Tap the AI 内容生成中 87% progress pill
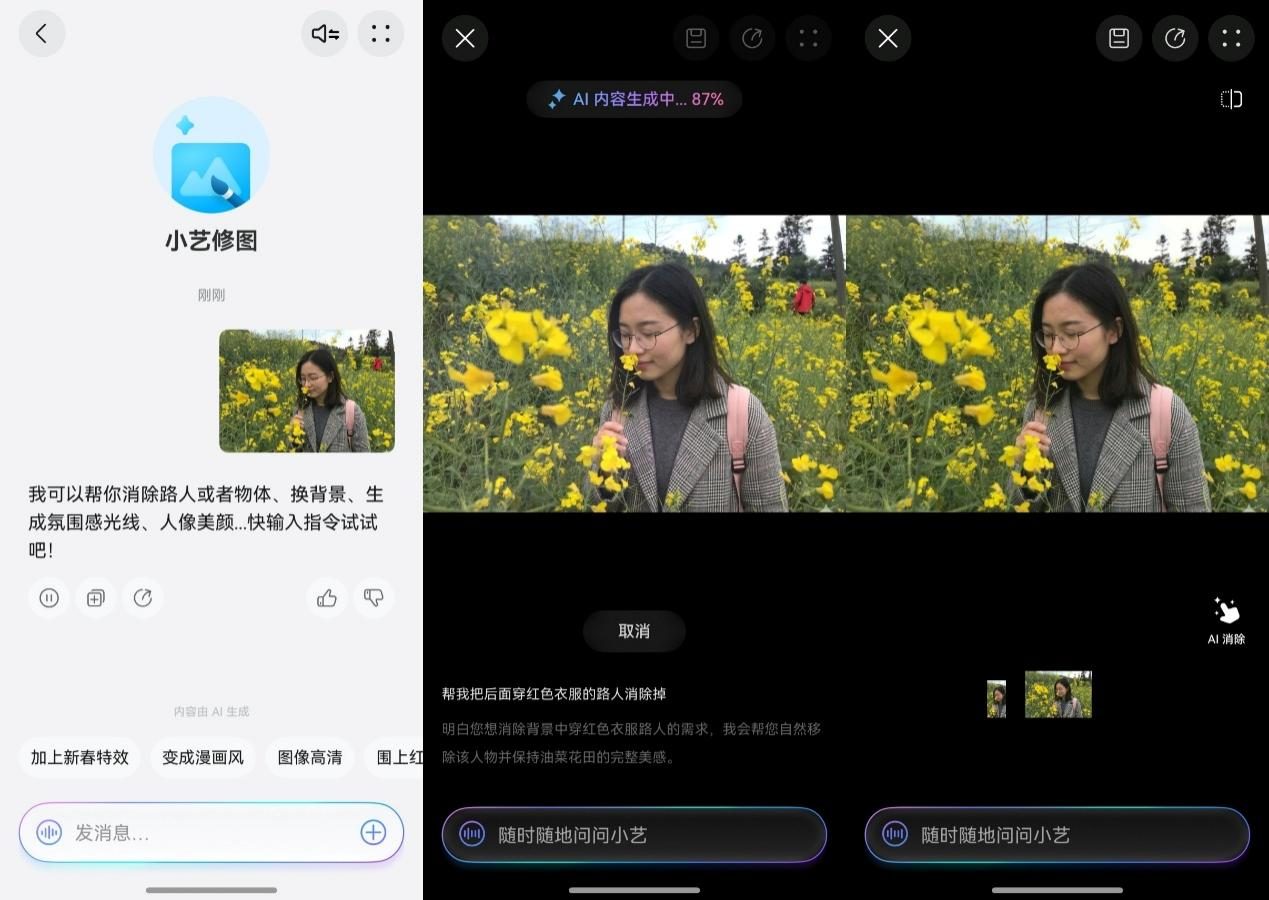This screenshot has width=1269, height=900. pyautogui.click(x=634, y=99)
